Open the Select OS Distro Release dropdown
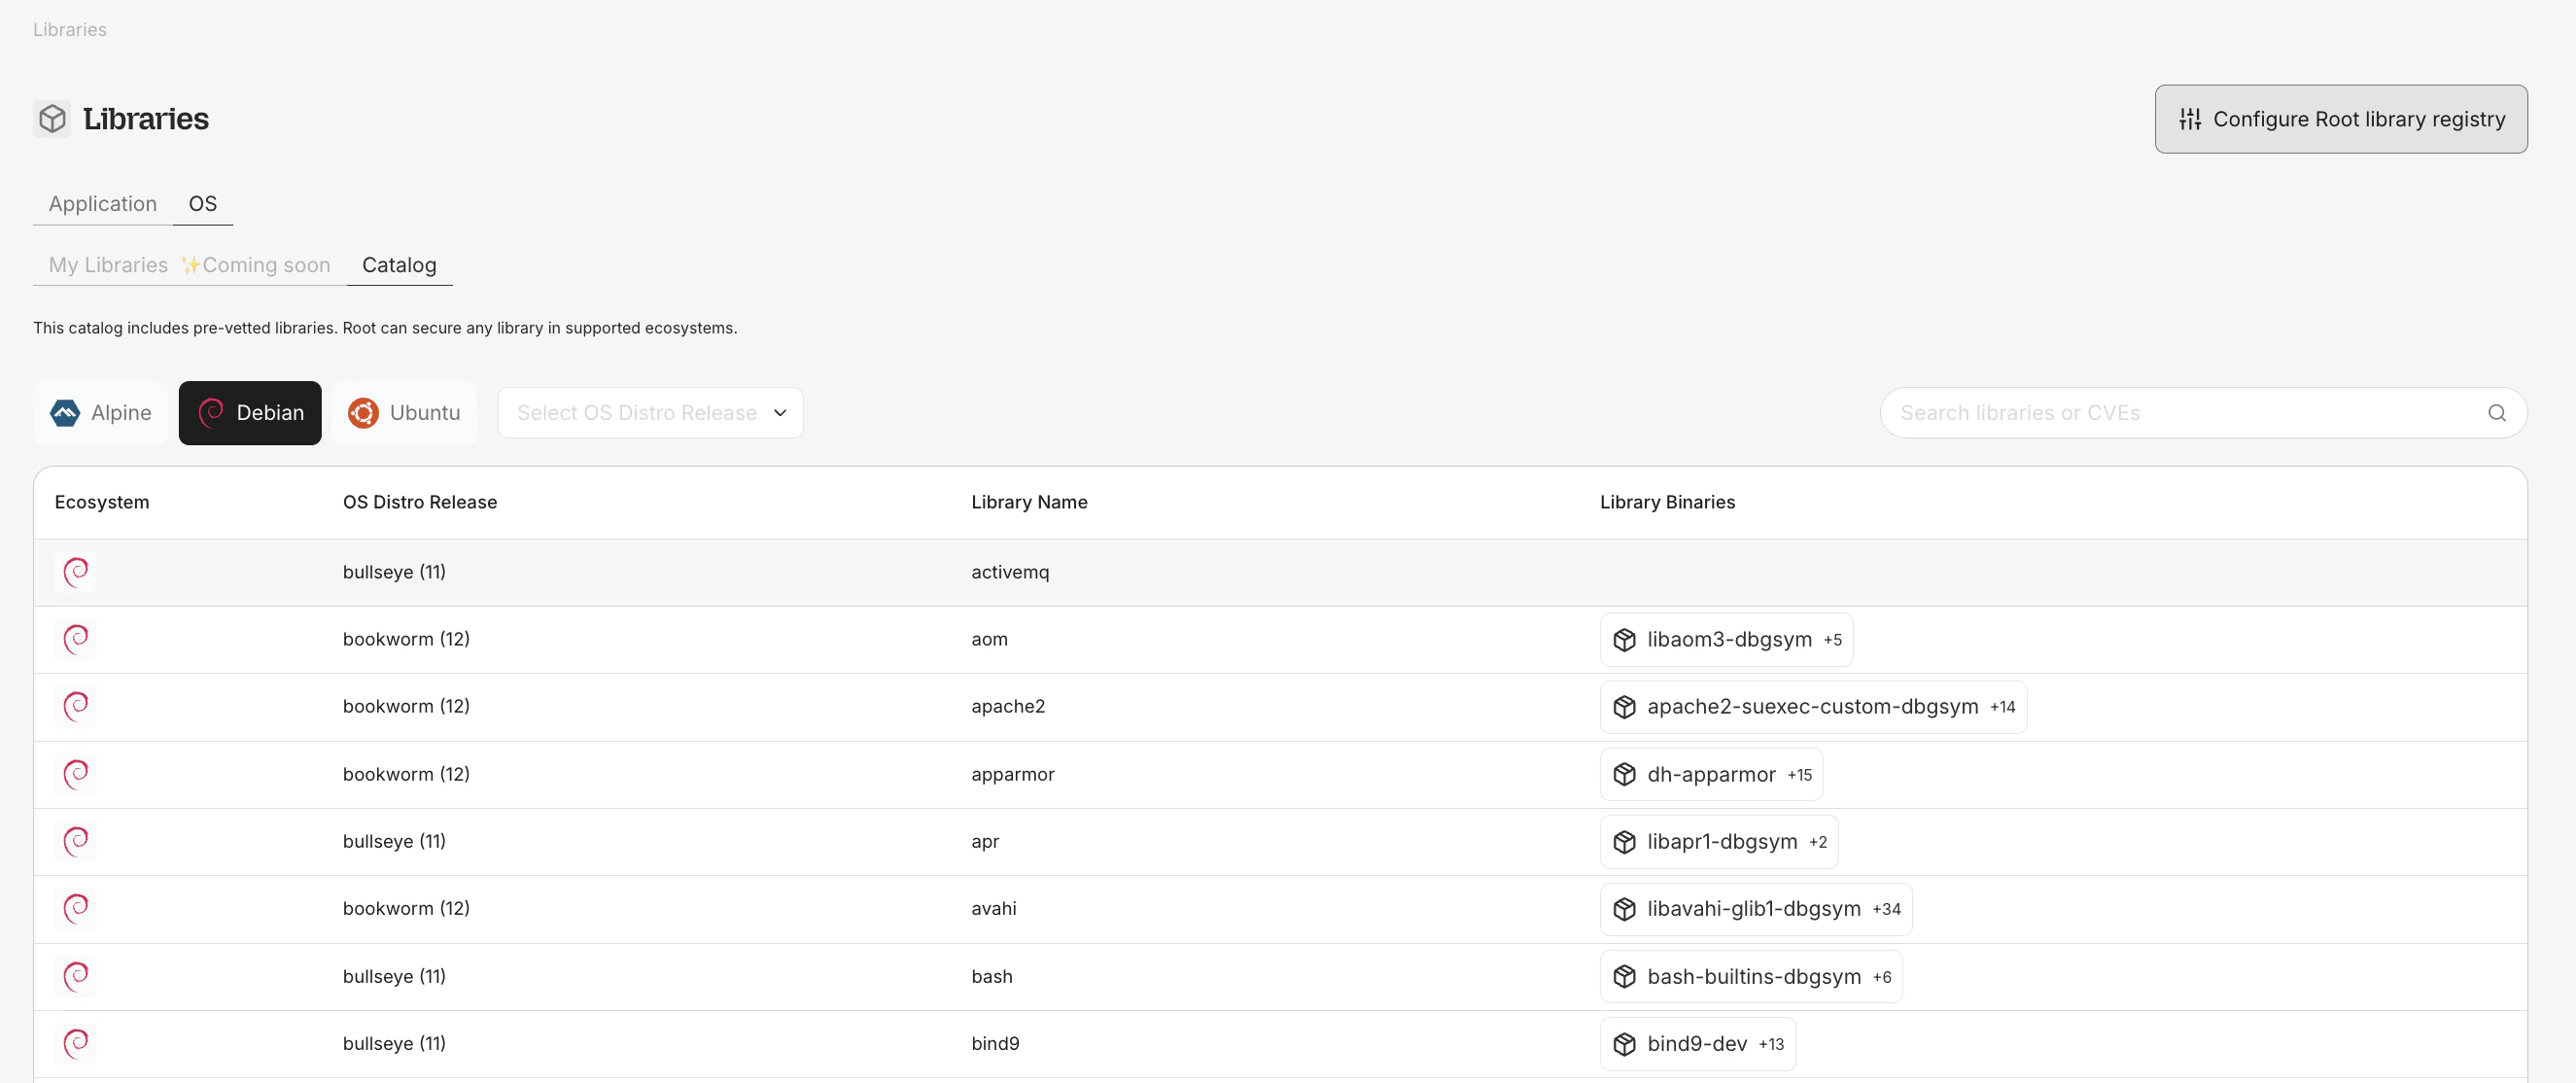This screenshot has height=1083, width=2576. coord(650,413)
